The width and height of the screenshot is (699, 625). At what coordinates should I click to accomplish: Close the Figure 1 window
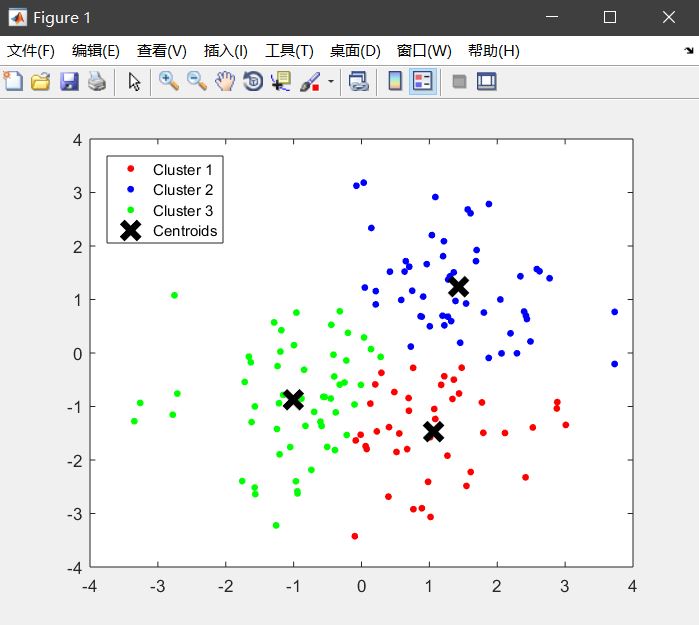669,17
